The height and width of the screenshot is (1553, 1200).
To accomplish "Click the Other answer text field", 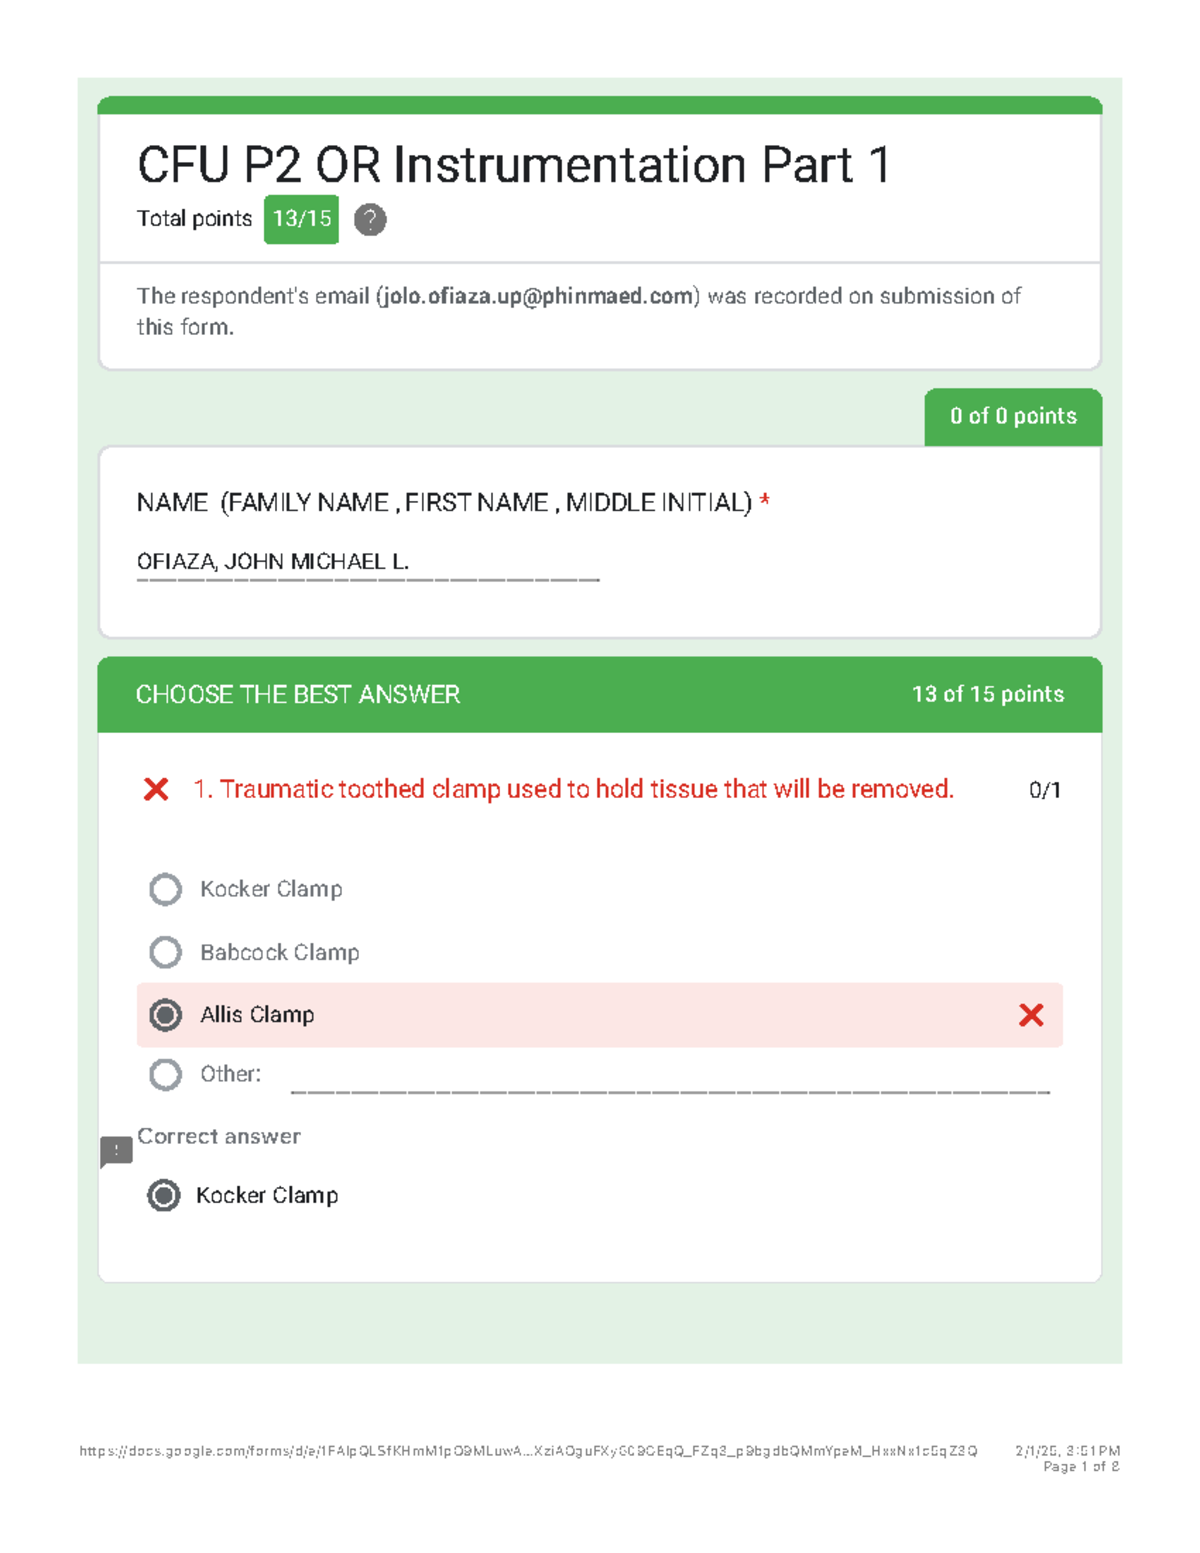I will click(x=669, y=1078).
